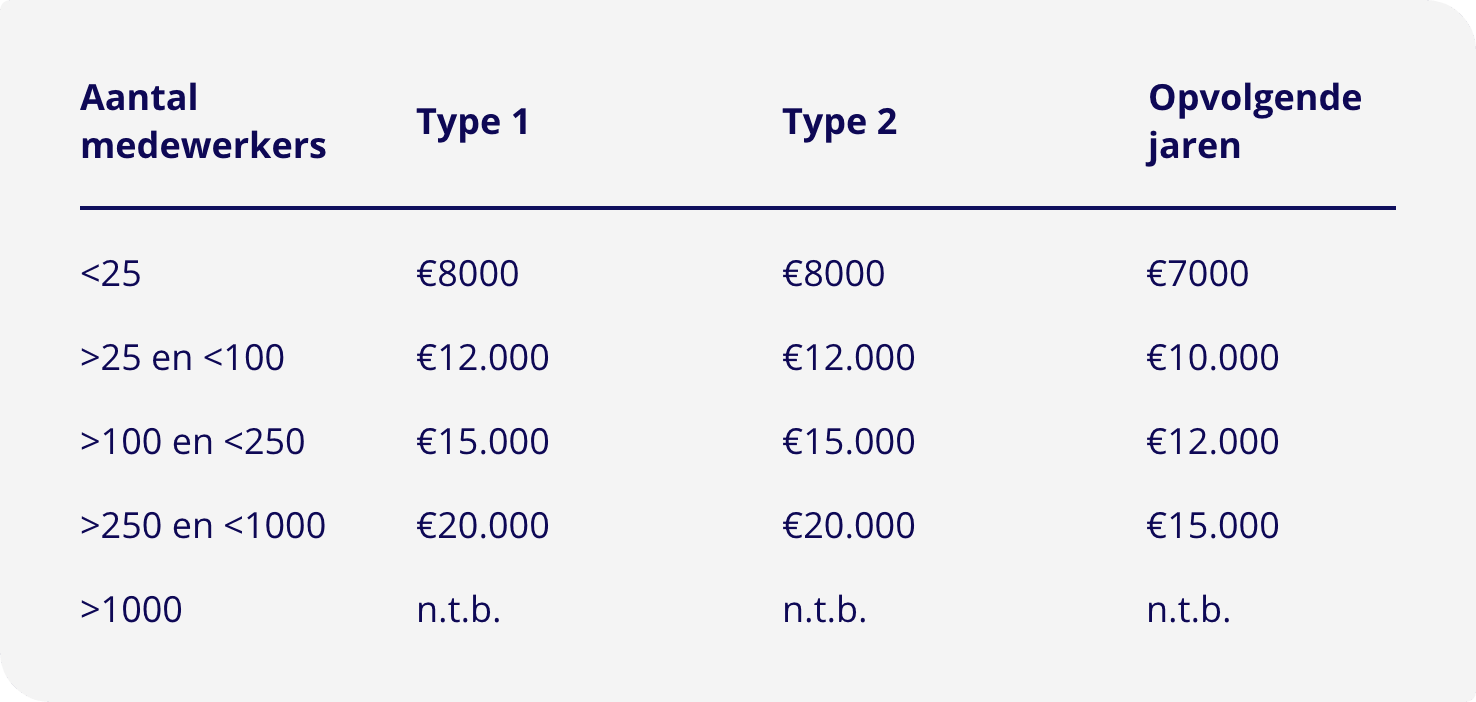
Task: Select the 'Opvolgende jaren' column header
Action: pyautogui.click(x=1254, y=122)
